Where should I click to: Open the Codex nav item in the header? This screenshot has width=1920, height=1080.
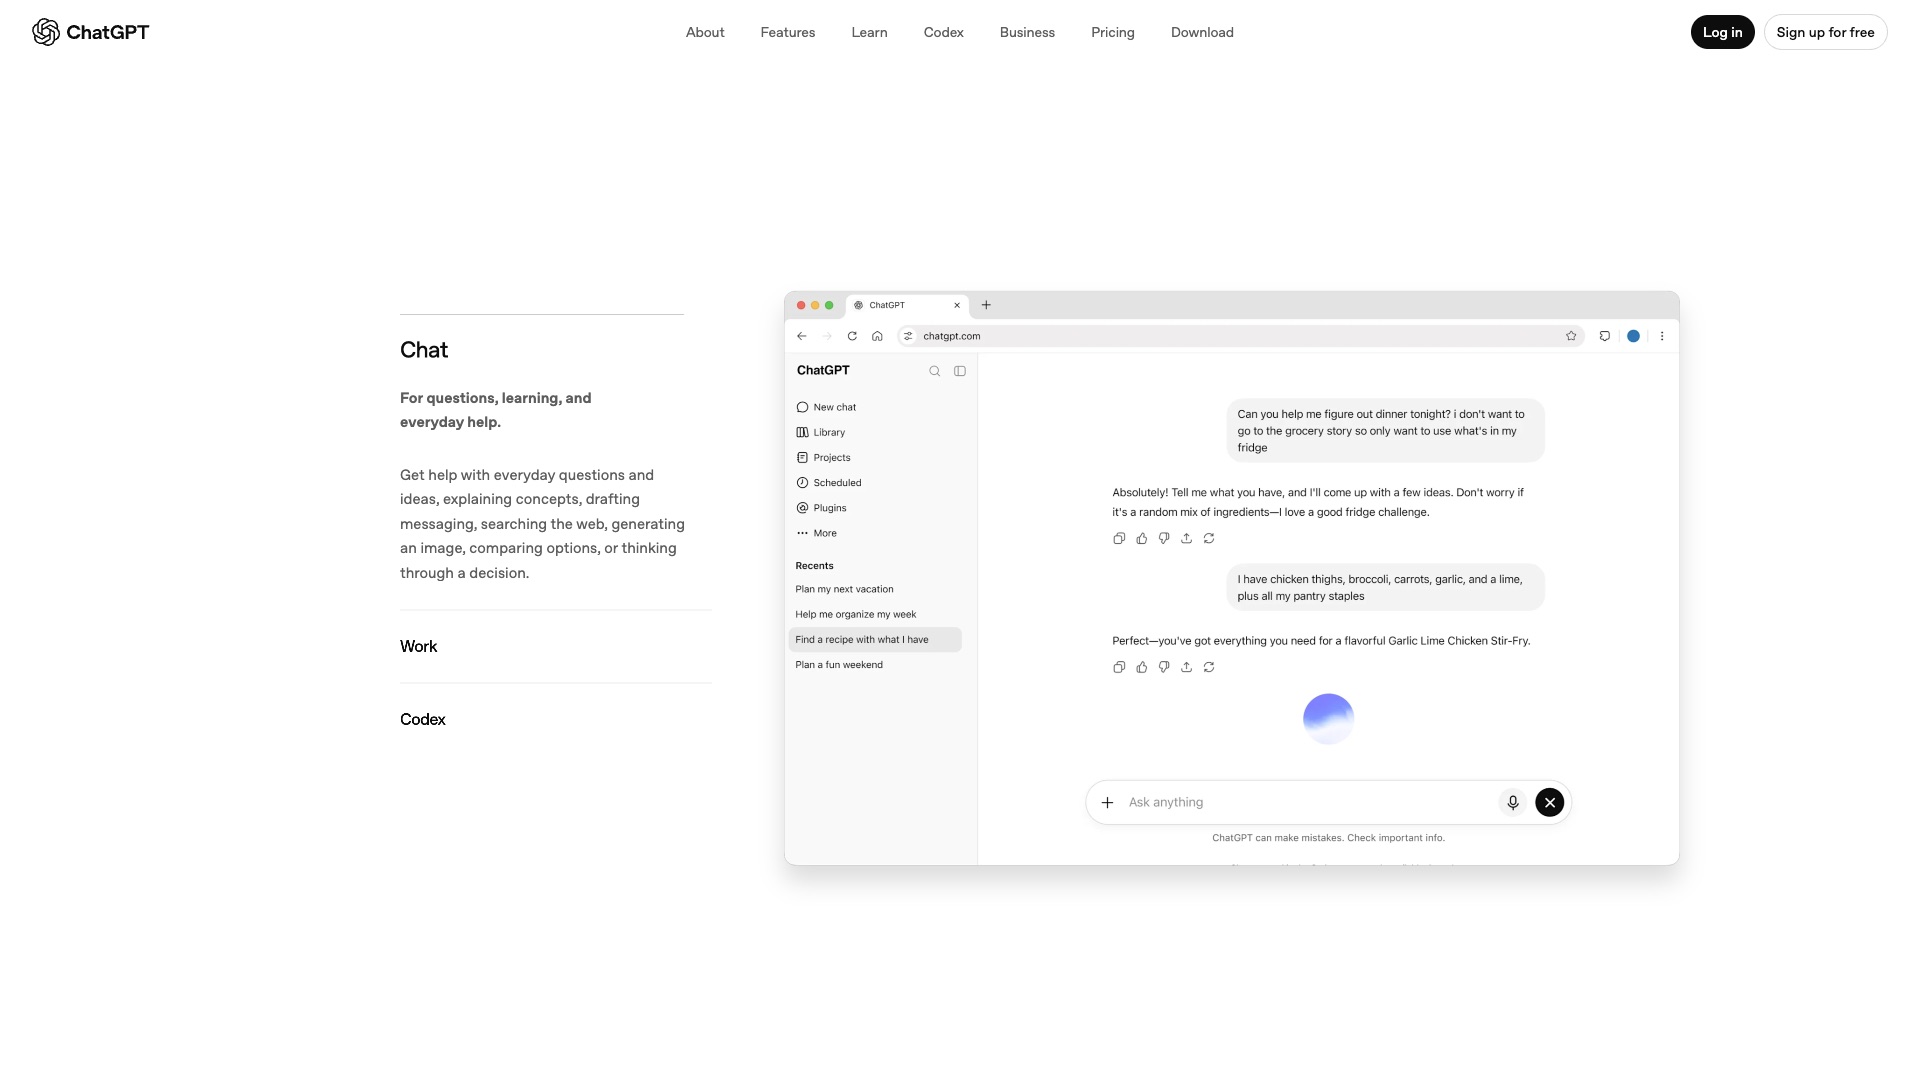click(x=943, y=32)
